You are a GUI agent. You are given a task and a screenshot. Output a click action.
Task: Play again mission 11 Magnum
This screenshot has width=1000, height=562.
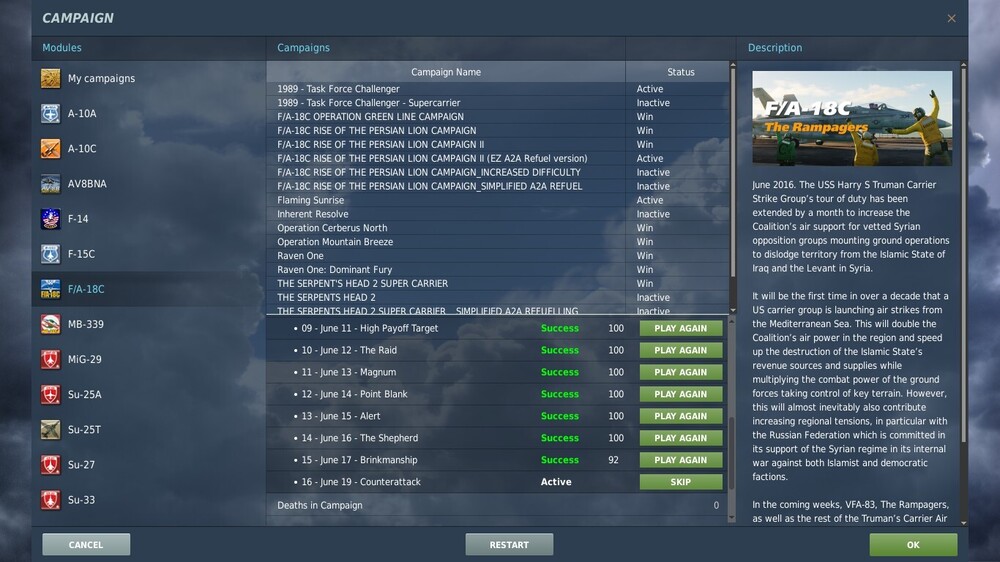click(680, 372)
